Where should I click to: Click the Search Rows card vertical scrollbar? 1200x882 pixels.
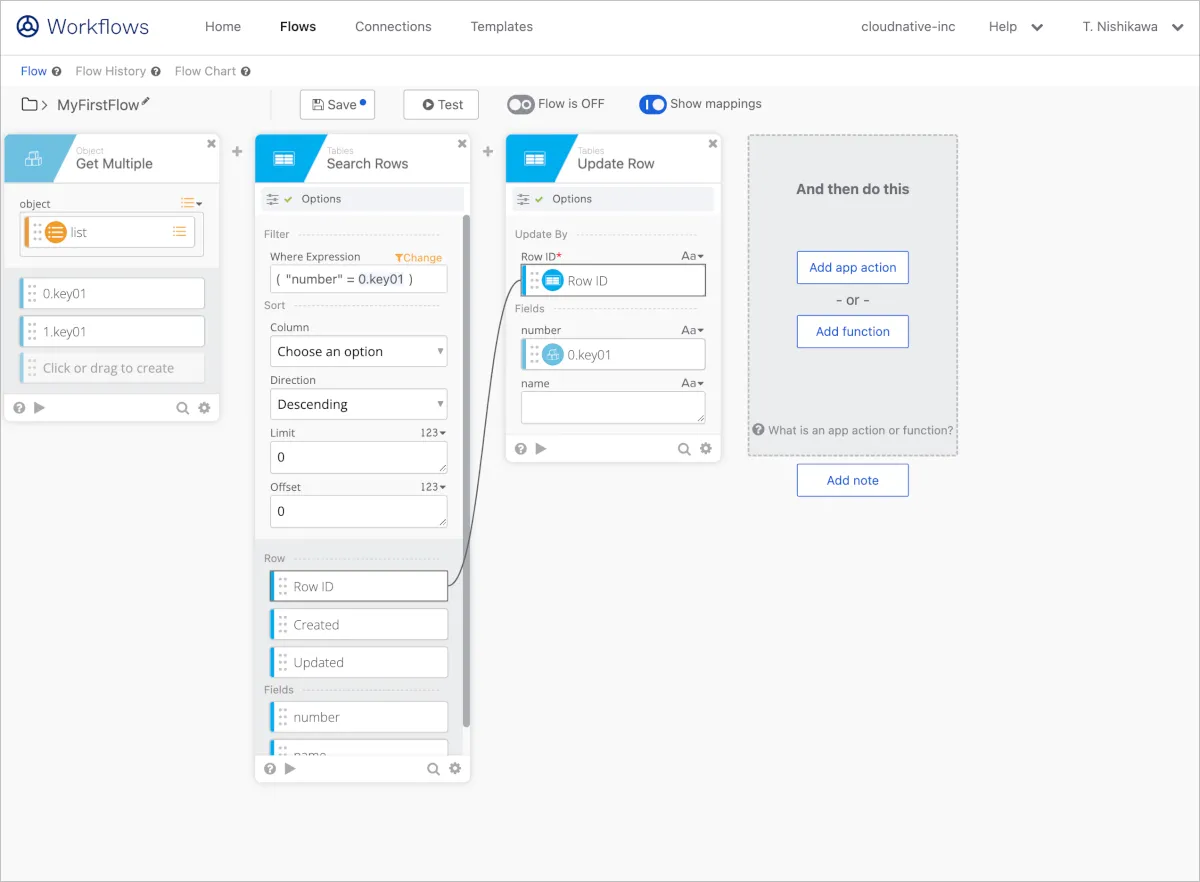tap(466, 470)
